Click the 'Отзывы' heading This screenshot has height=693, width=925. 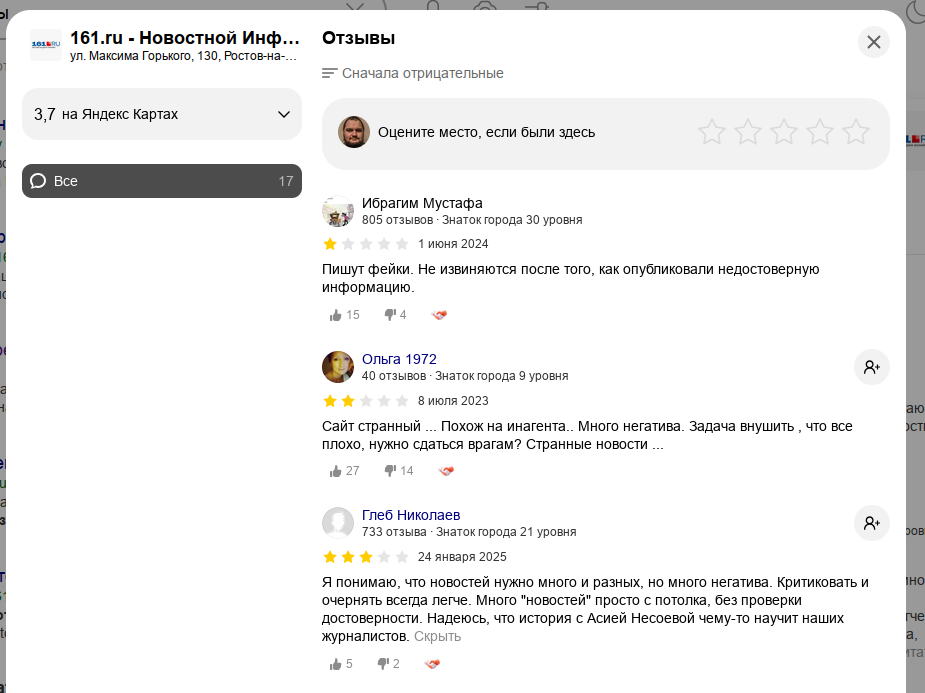pyautogui.click(x=358, y=38)
